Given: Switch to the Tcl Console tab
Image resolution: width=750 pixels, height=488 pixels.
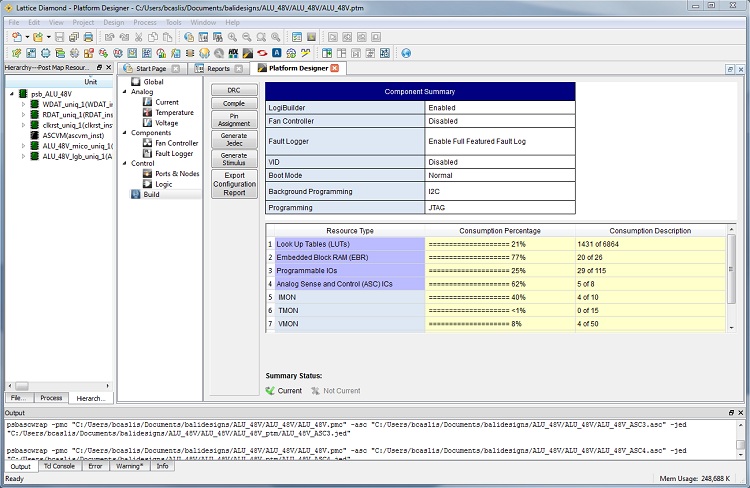Looking at the screenshot, I should click(58, 466).
